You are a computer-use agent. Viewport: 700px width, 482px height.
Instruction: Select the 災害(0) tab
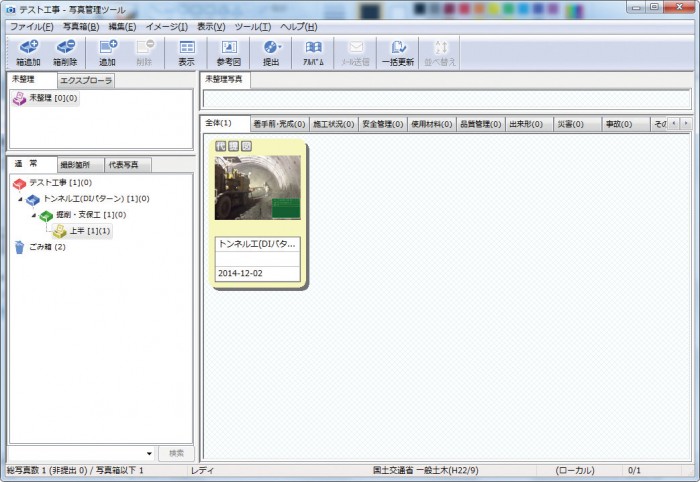click(x=577, y=124)
